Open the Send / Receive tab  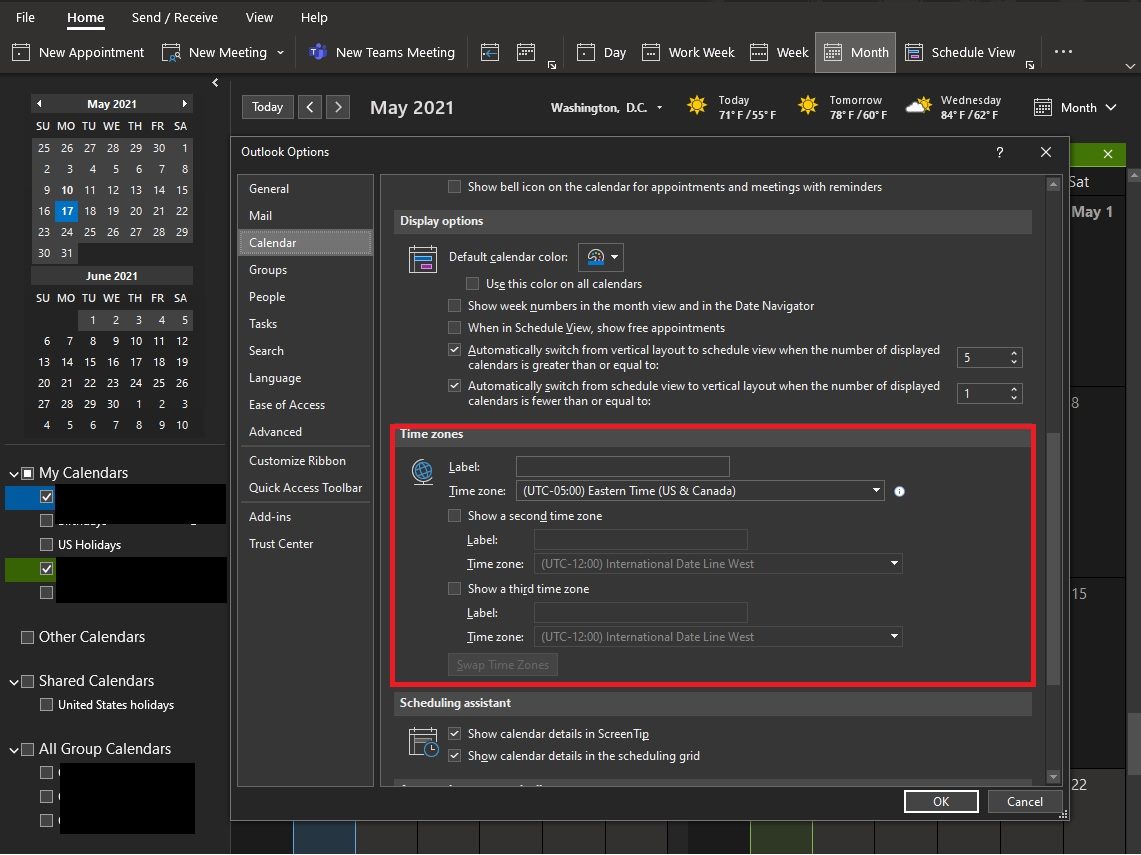[175, 17]
